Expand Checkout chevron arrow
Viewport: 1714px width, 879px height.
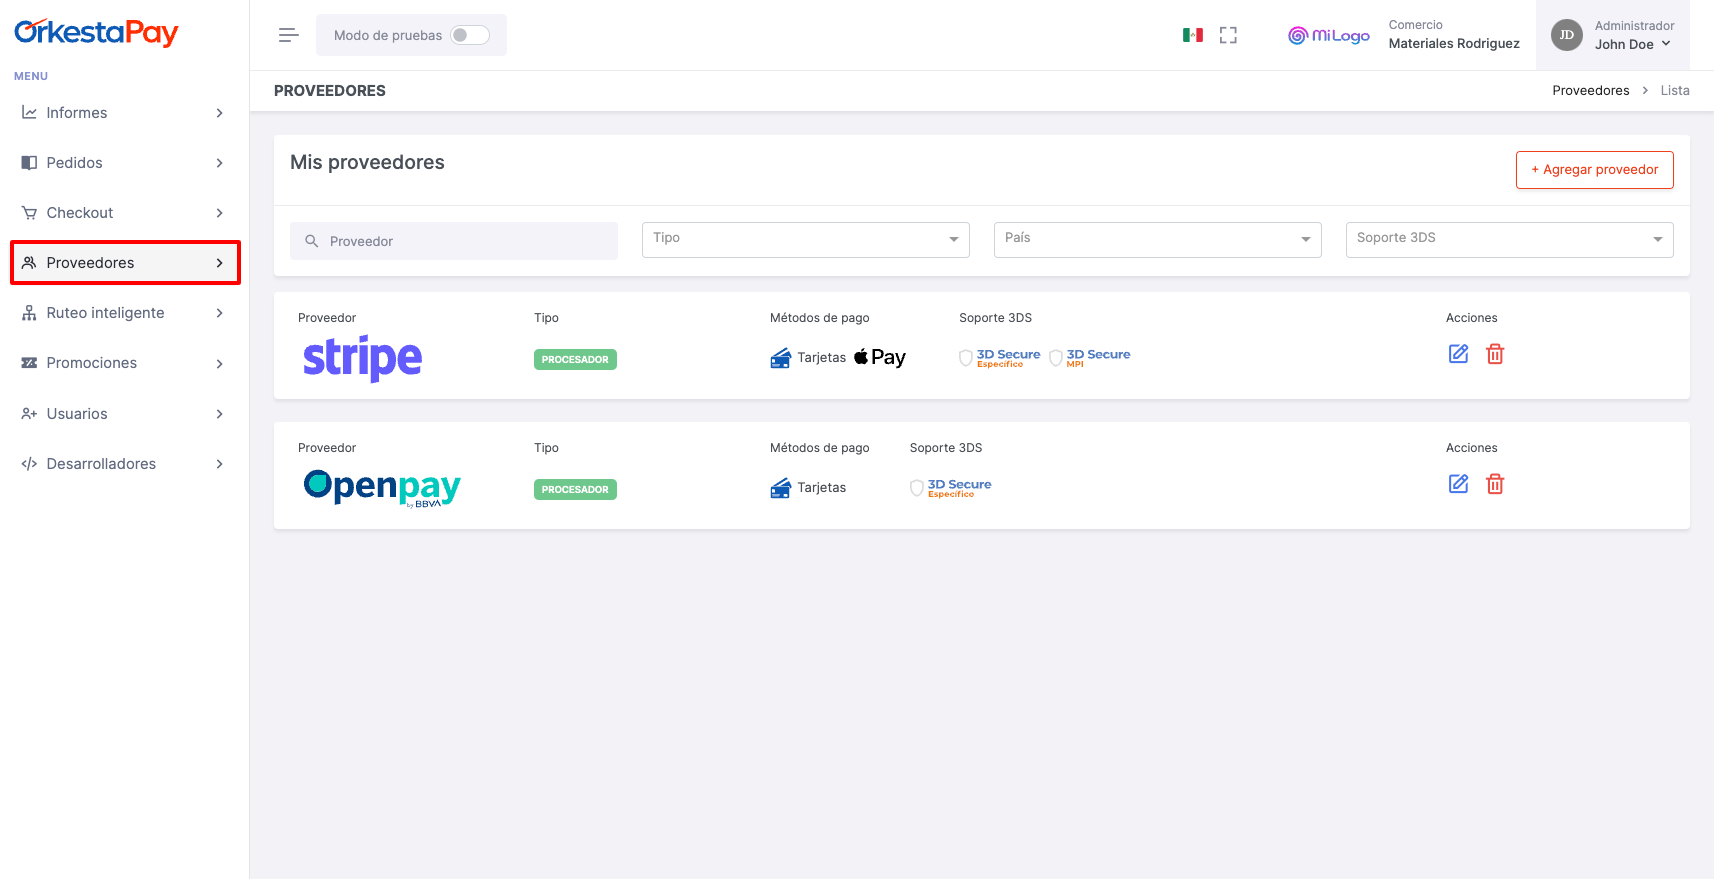pos(220,213)
